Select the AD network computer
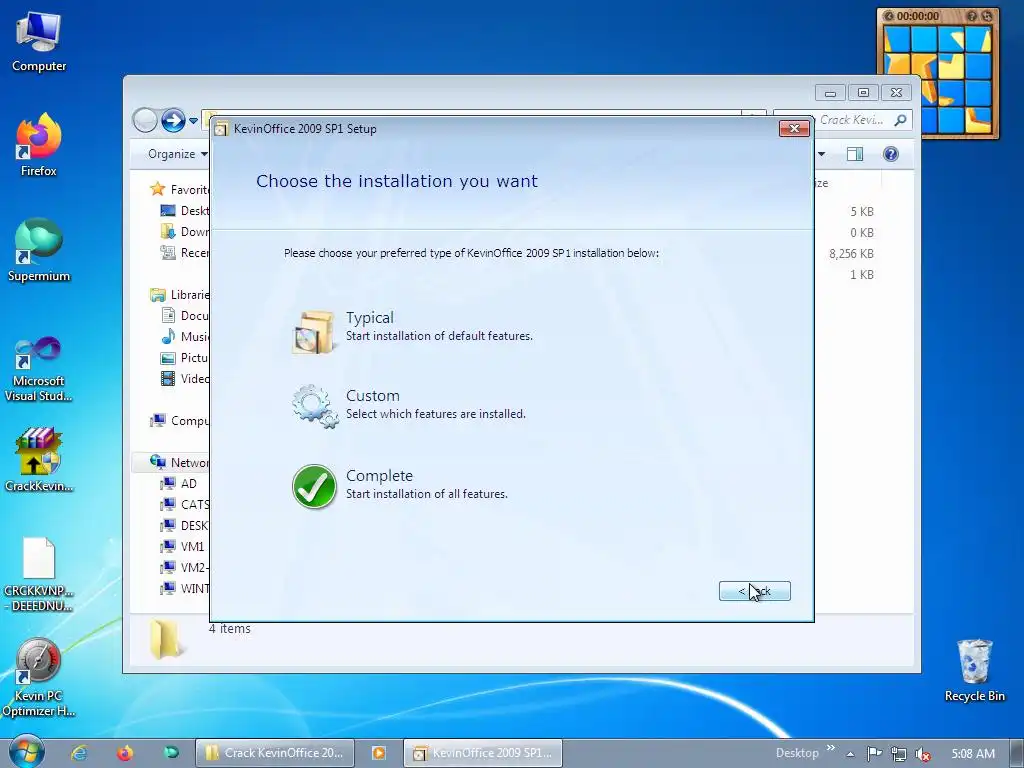The image size is (1024, 768). pos(178,483)
